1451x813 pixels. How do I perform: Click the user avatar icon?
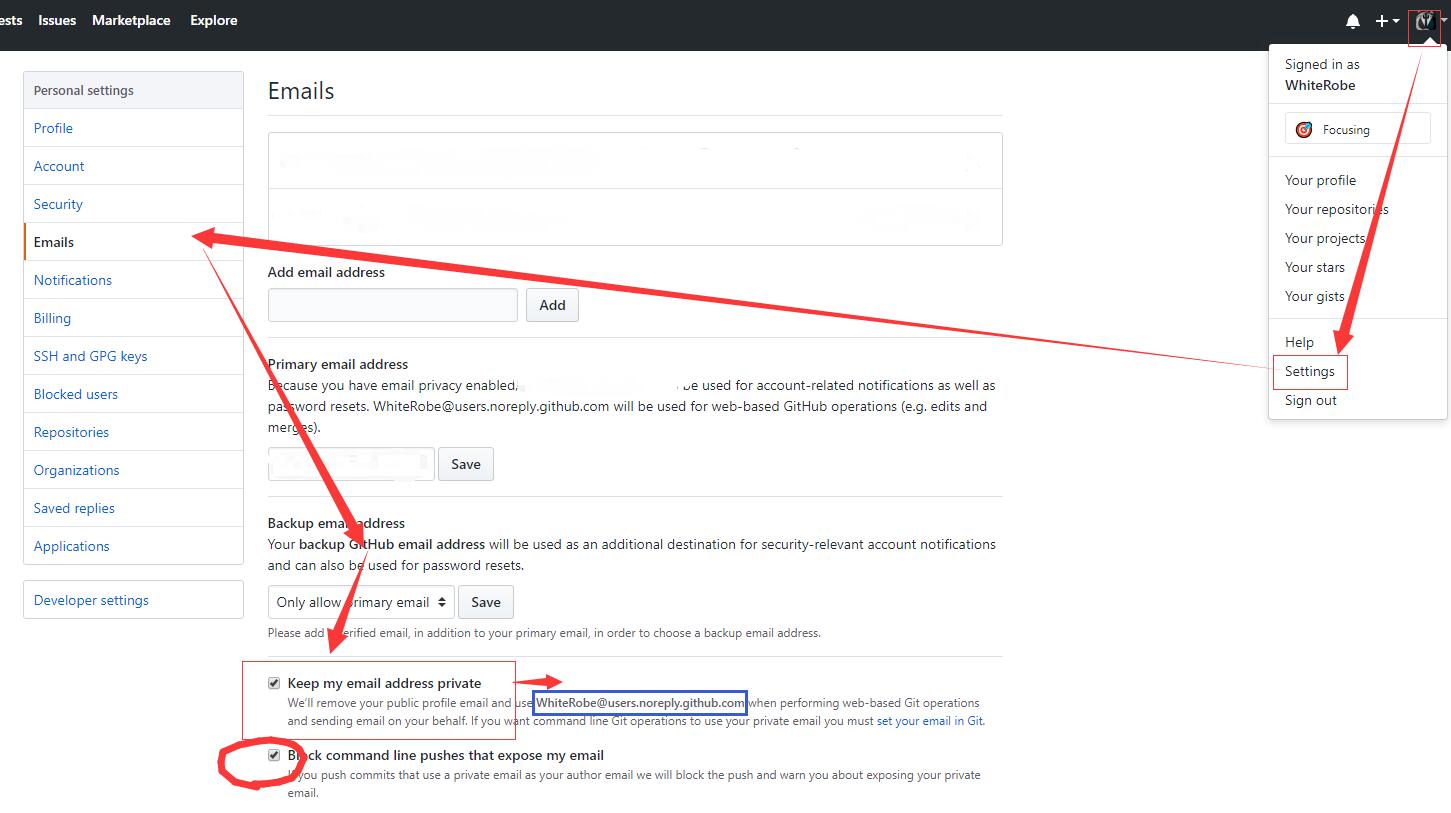coord(1425,21)
